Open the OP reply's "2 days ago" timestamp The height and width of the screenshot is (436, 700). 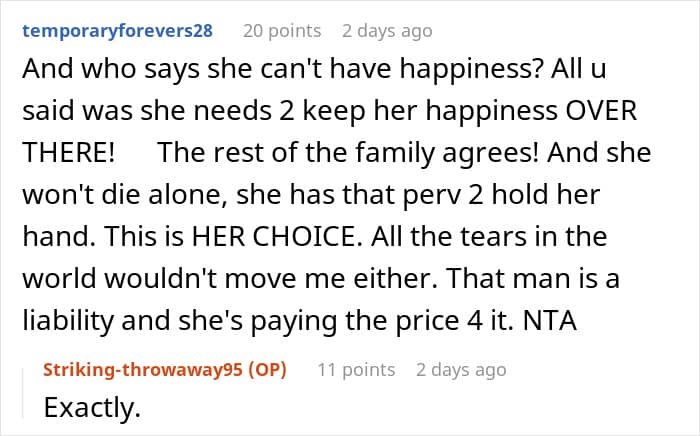[461, 370]
